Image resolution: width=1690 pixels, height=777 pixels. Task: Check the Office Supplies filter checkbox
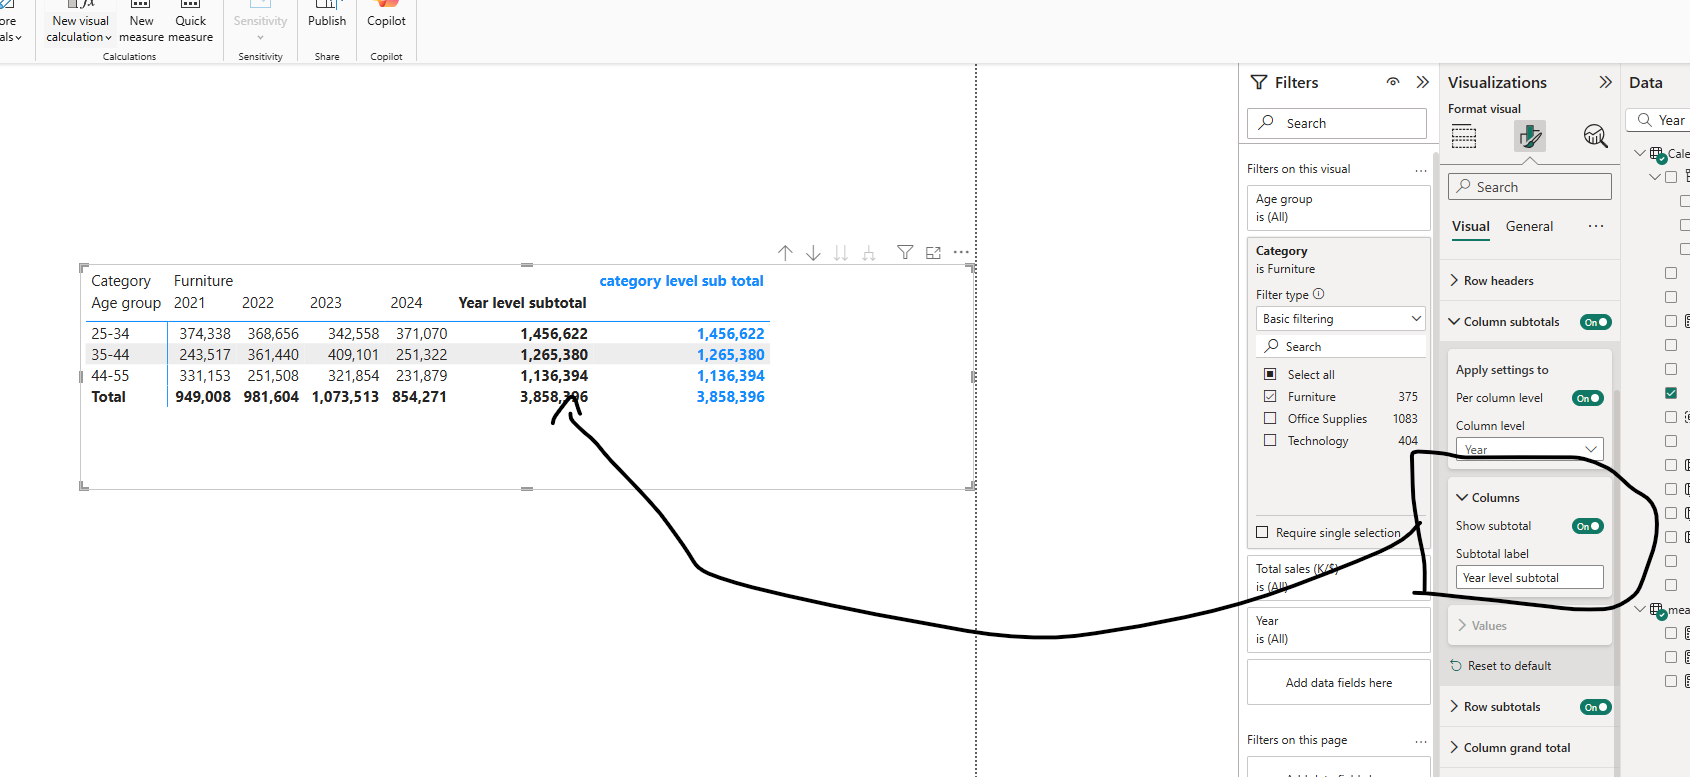1270,418
